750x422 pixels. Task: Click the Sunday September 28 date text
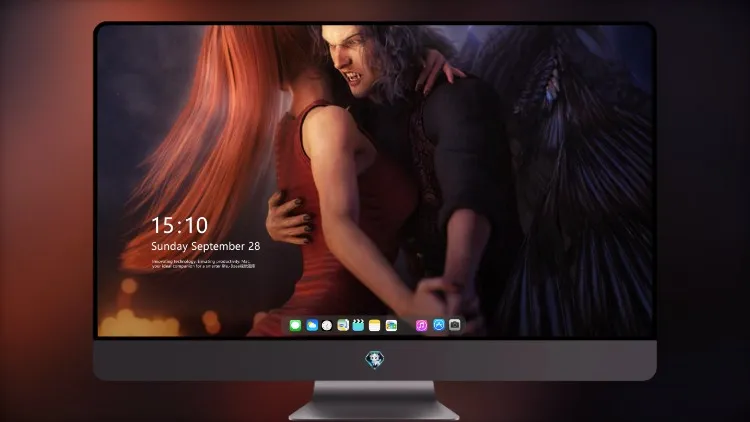pyautogui.click(x=206, y=246)
